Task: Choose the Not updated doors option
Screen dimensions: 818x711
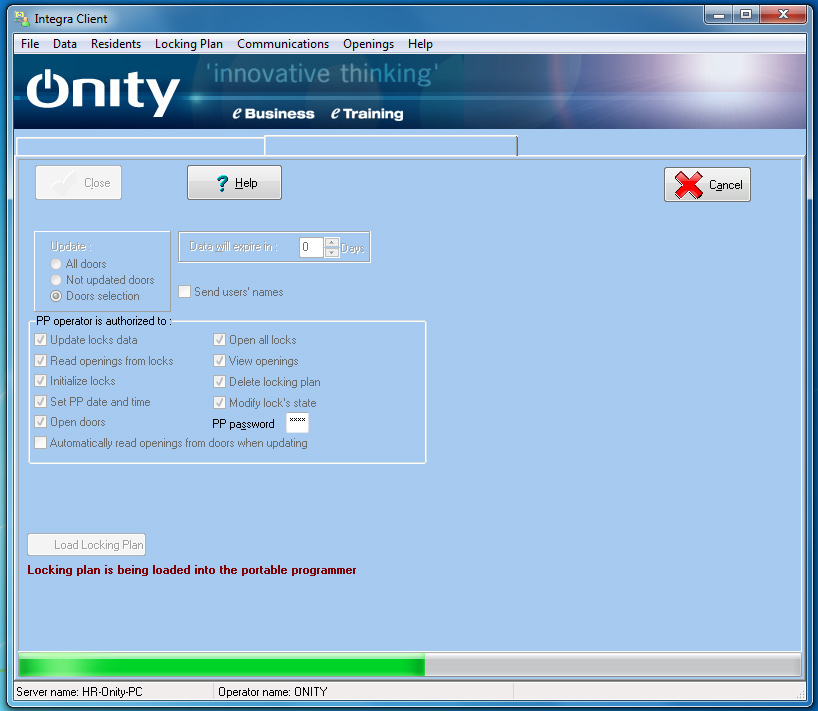Action: [x=56, y=280]
